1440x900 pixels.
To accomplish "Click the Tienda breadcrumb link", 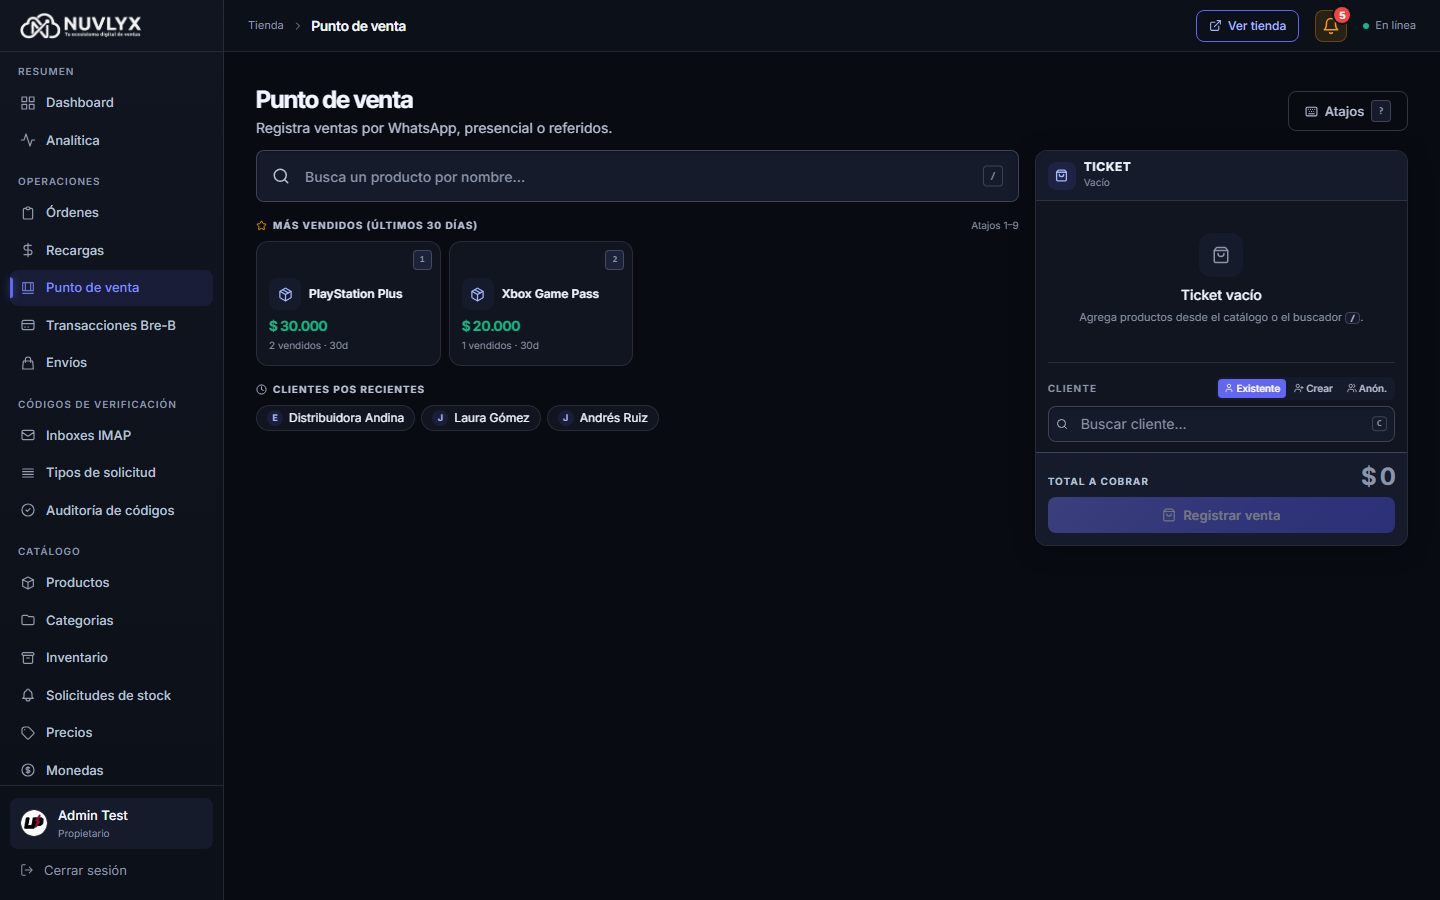I will pos(266,26).
